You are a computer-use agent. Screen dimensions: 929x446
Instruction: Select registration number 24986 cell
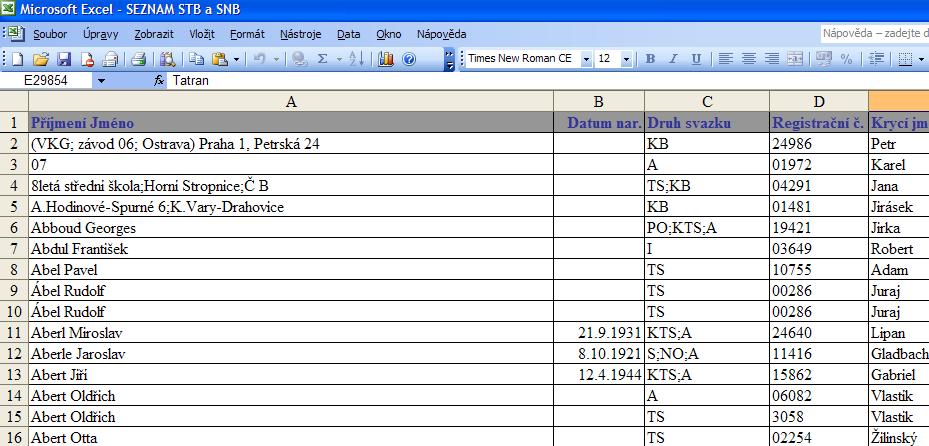click(x=819, y=144)
